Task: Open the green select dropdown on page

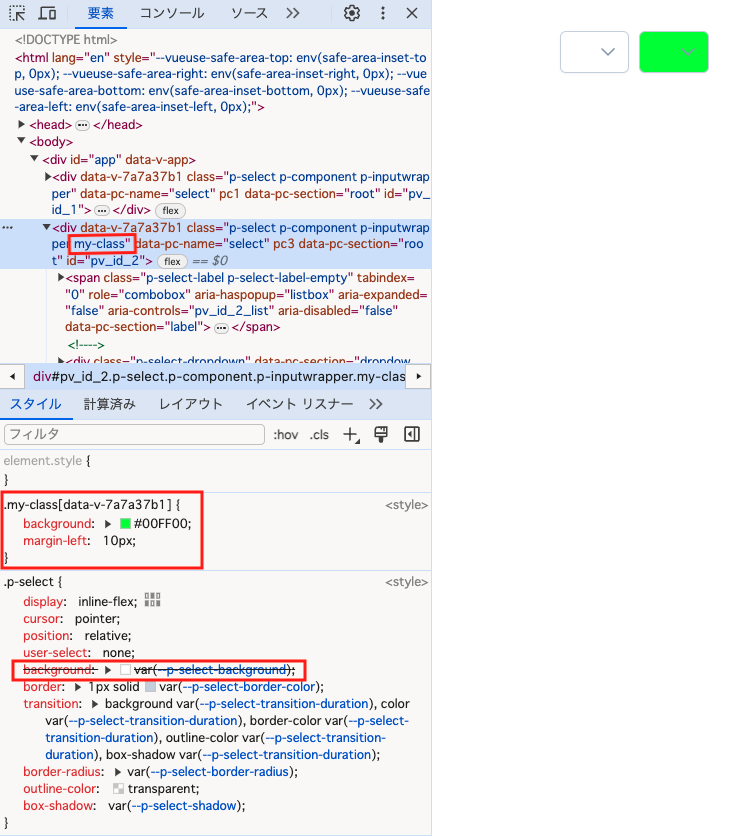Action: pos(674,52)
